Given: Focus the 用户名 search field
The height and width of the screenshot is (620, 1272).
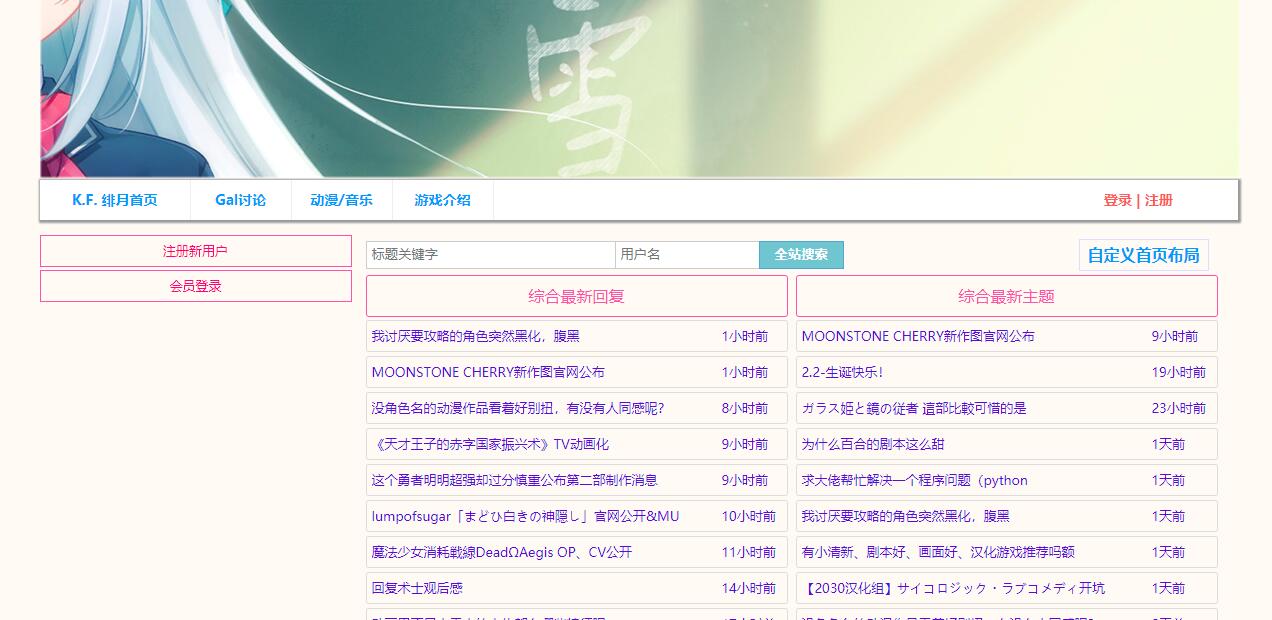Looking at the screenshot, I should pos(687,255).
